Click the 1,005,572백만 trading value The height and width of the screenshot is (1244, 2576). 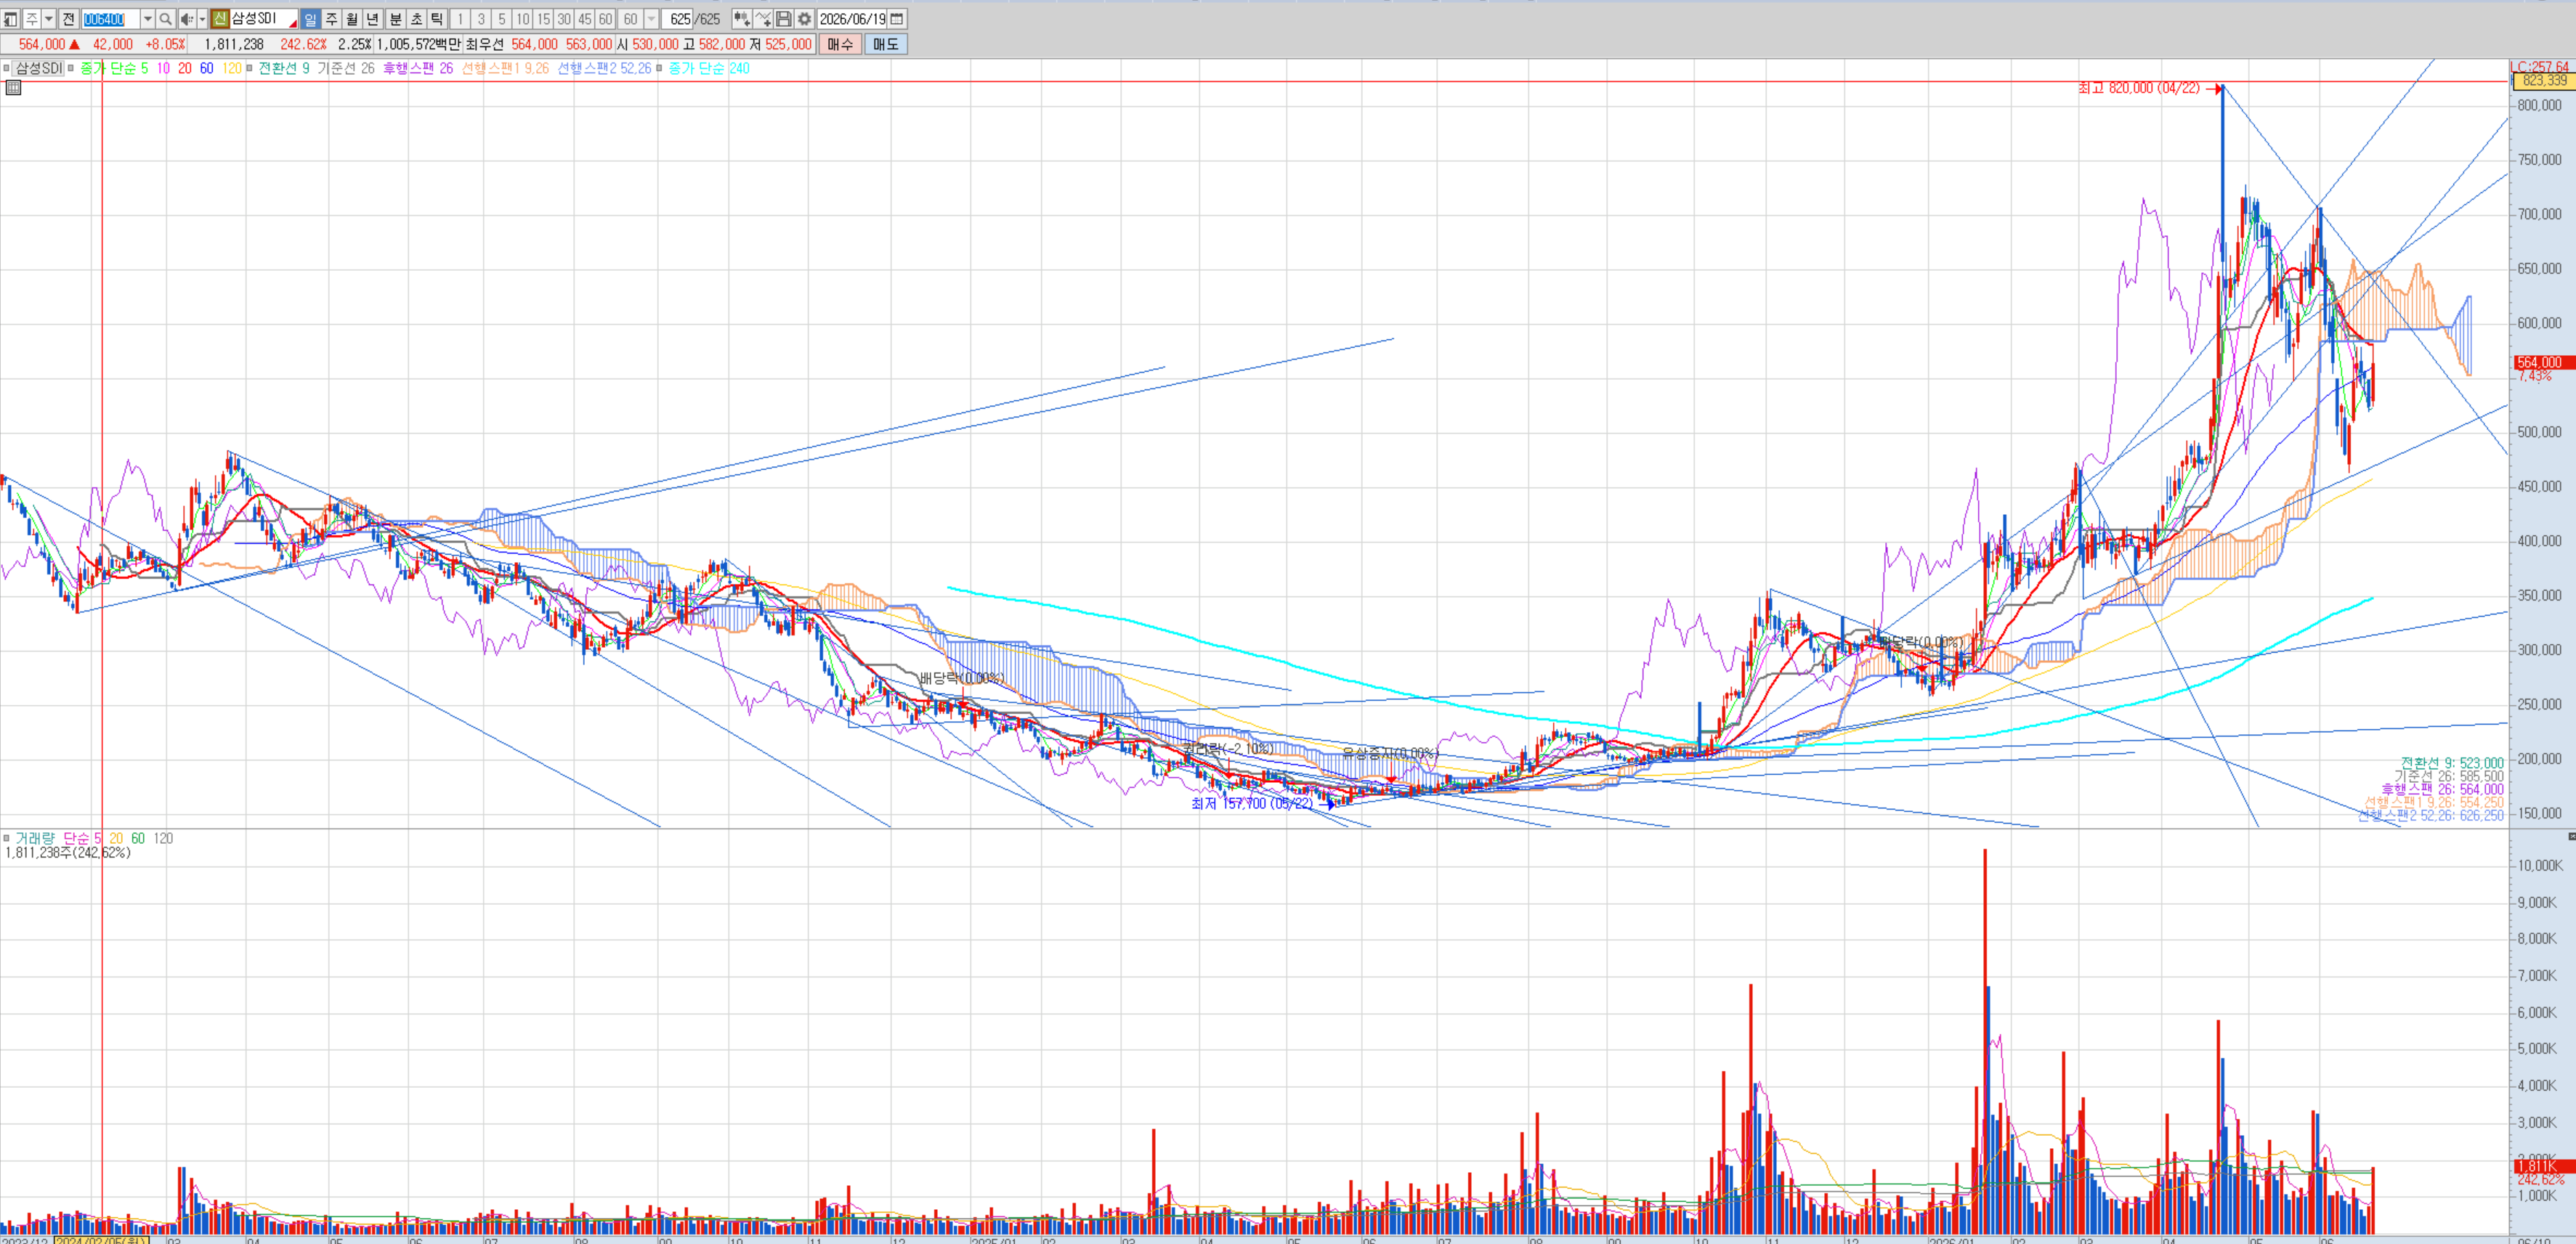[419, 44]
